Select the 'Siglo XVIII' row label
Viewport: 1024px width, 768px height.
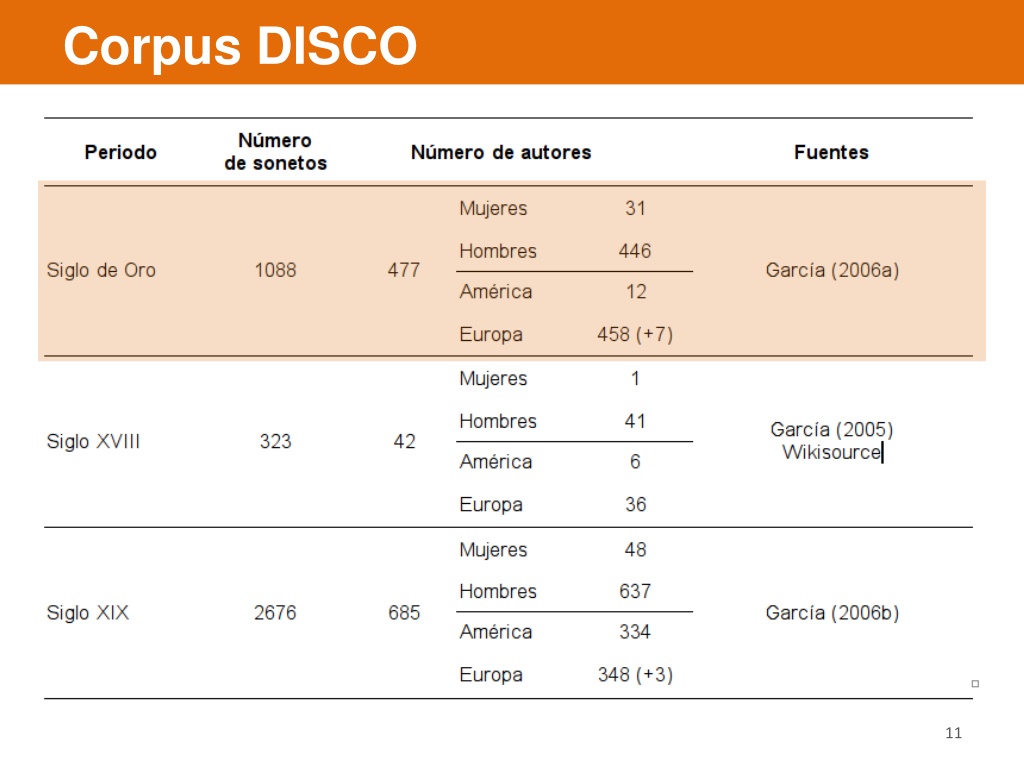93,441
